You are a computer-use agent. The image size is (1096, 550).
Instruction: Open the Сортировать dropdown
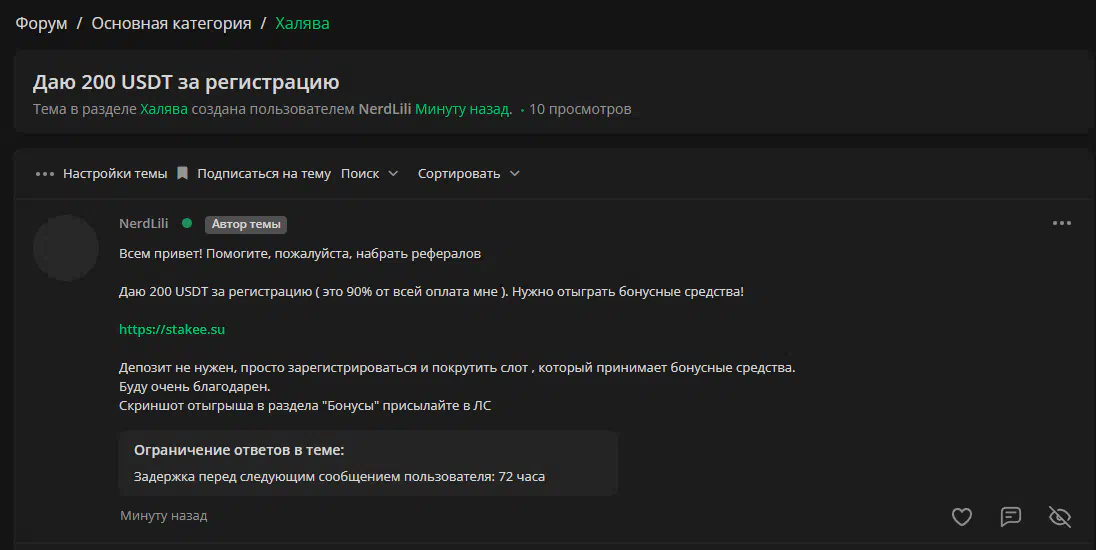(468, 173)
